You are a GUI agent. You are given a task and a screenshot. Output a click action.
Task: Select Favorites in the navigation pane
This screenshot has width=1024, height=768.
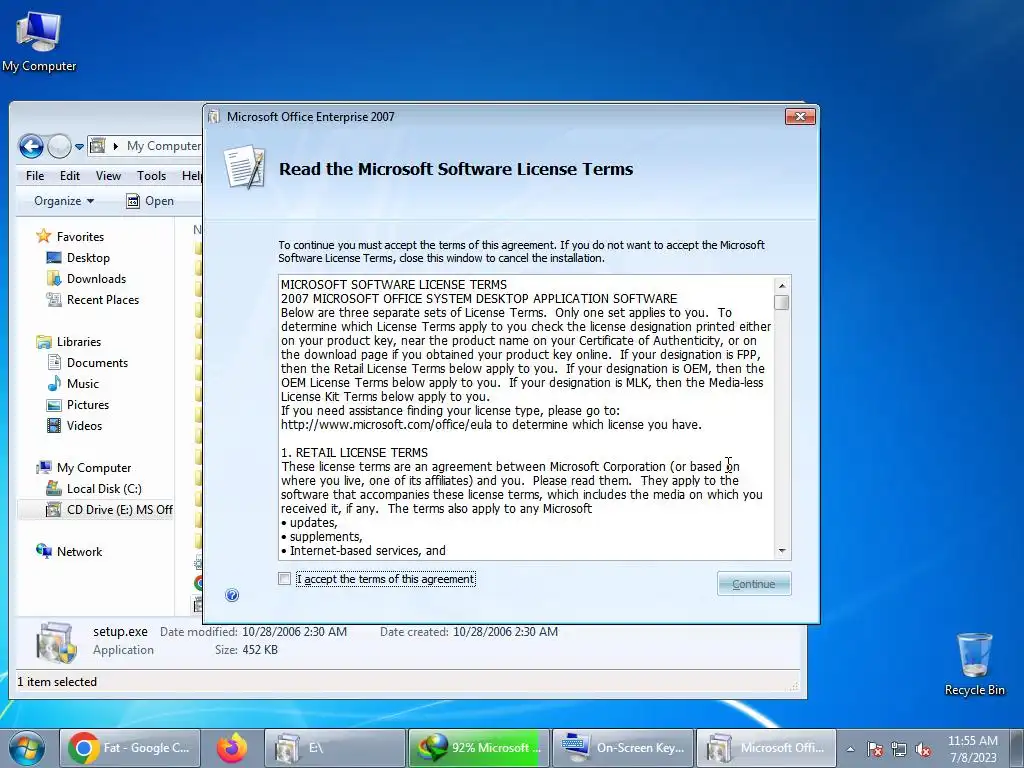pyautogui.click(x=80, y=236)
